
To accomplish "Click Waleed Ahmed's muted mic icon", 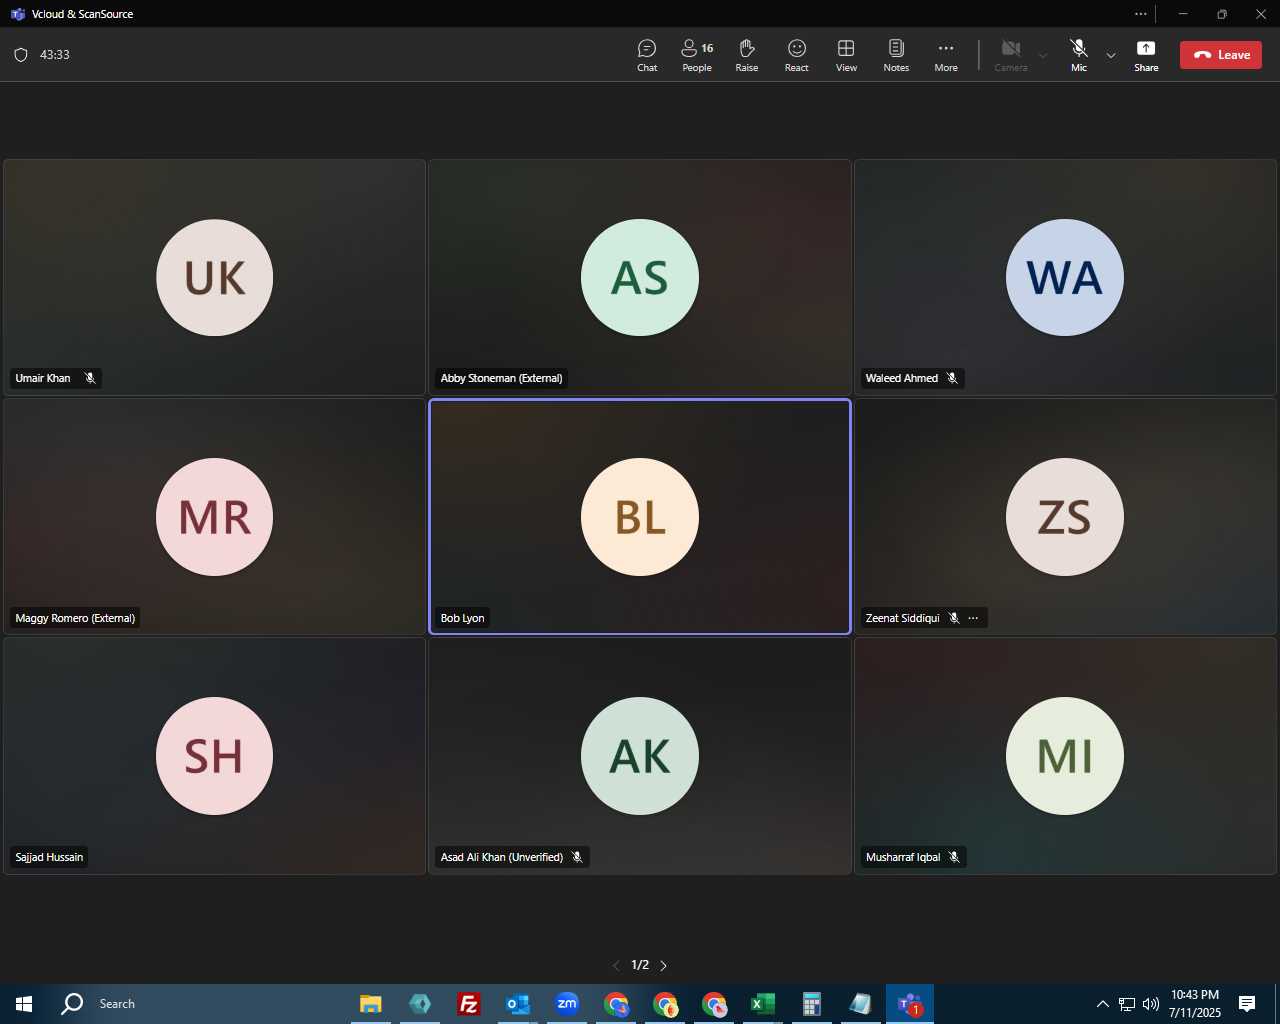I will coord(952,378).
